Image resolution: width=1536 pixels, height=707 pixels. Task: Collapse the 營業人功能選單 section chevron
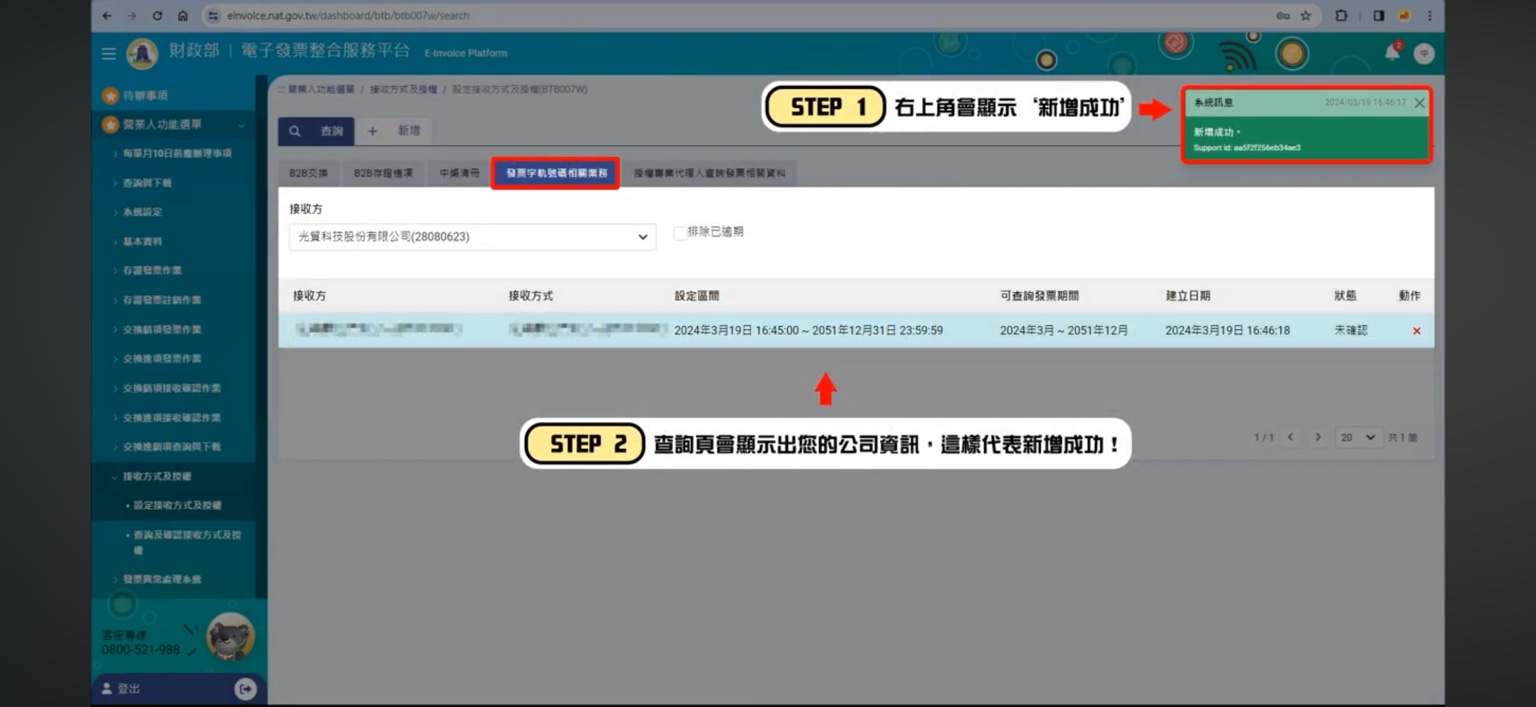[241, 125]
